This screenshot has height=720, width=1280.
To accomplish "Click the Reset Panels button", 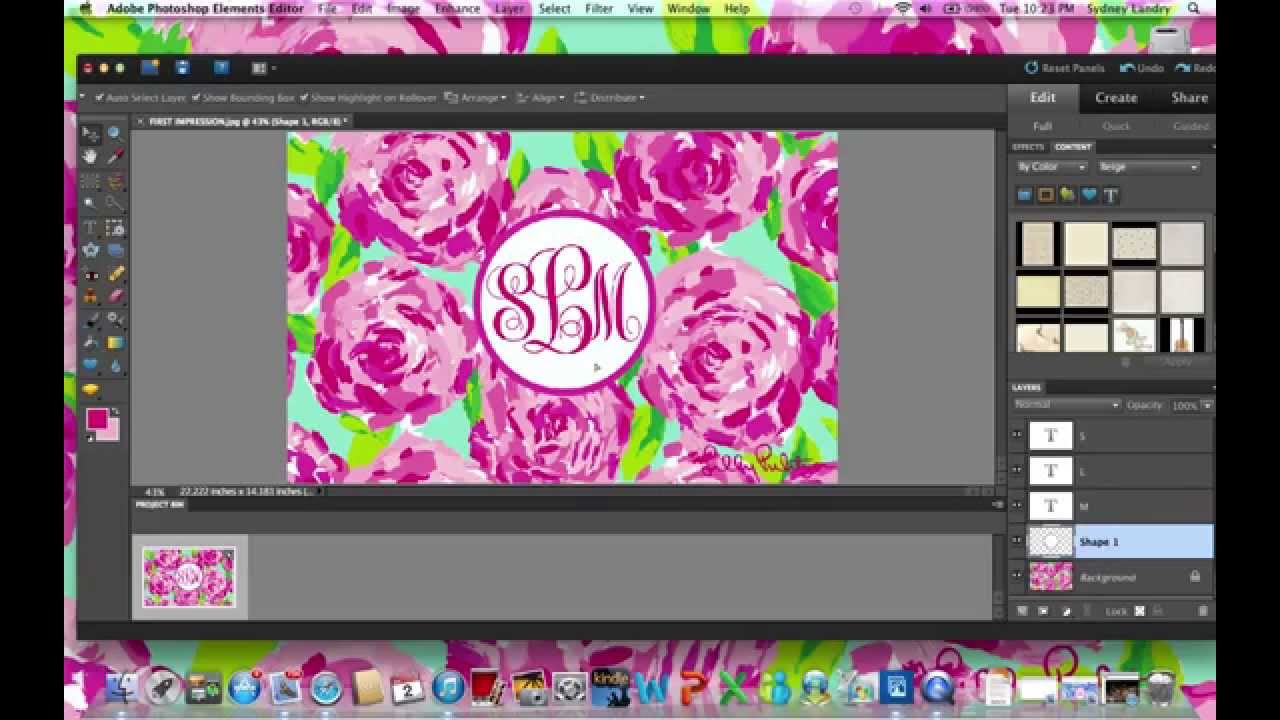I will (1064, 68).
